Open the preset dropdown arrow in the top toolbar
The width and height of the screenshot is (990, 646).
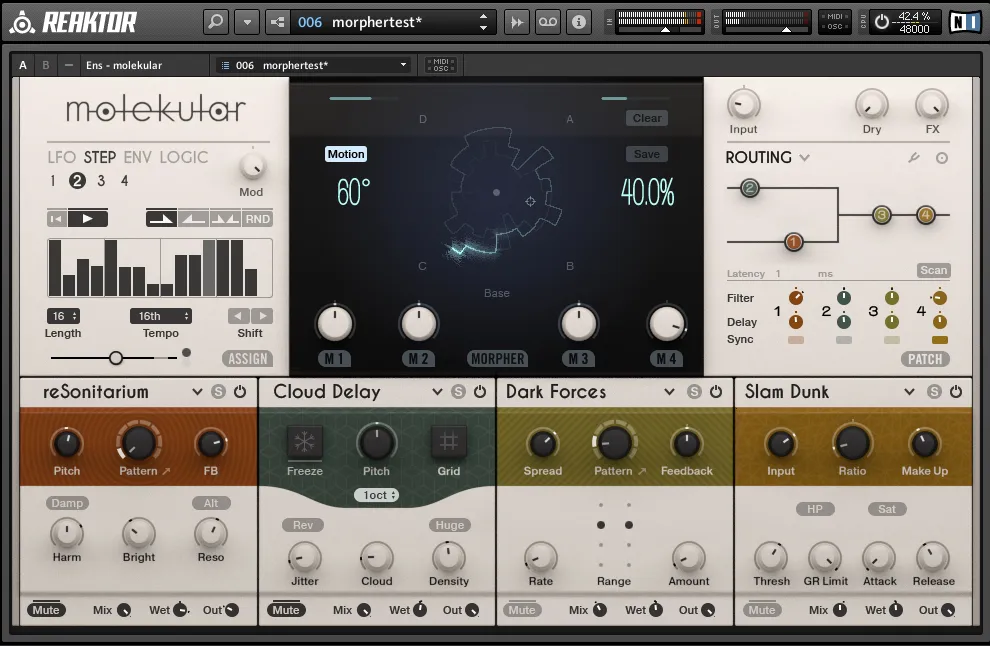pos(247,22)
